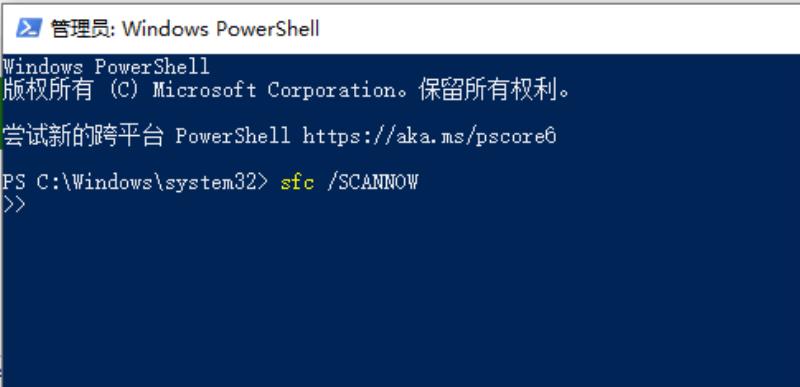Click the 'Windows PowerShell' banner line

tap(106, 67)
